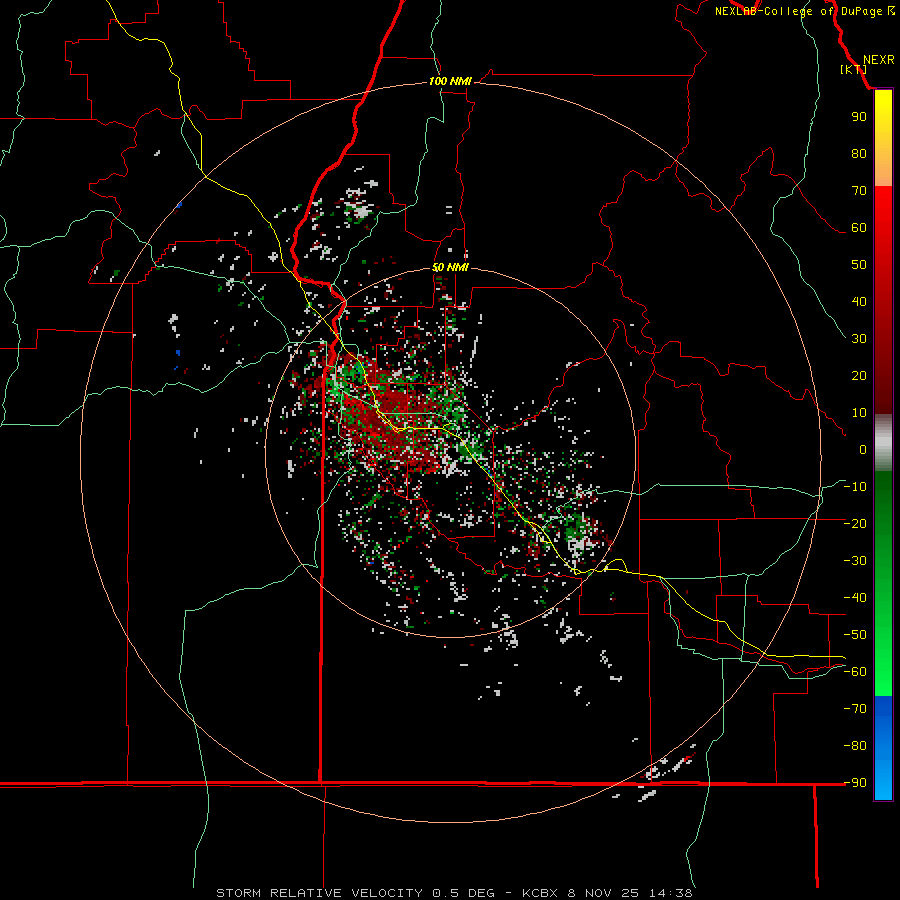This screenshot has width=900, height=900.
Task: Click the -10 value on the velocity scale
Action: point(855,487)
